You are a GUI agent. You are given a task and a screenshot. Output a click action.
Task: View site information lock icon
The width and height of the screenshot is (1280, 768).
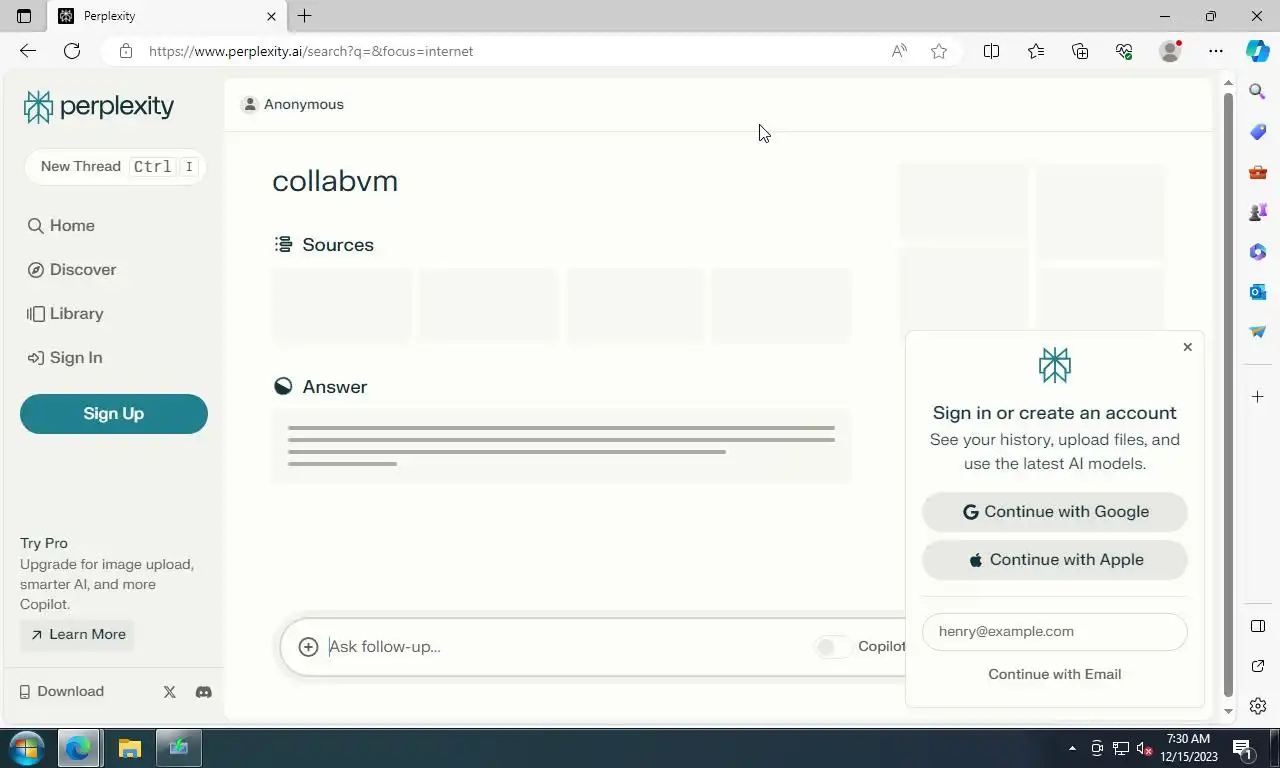pos(125,51)
